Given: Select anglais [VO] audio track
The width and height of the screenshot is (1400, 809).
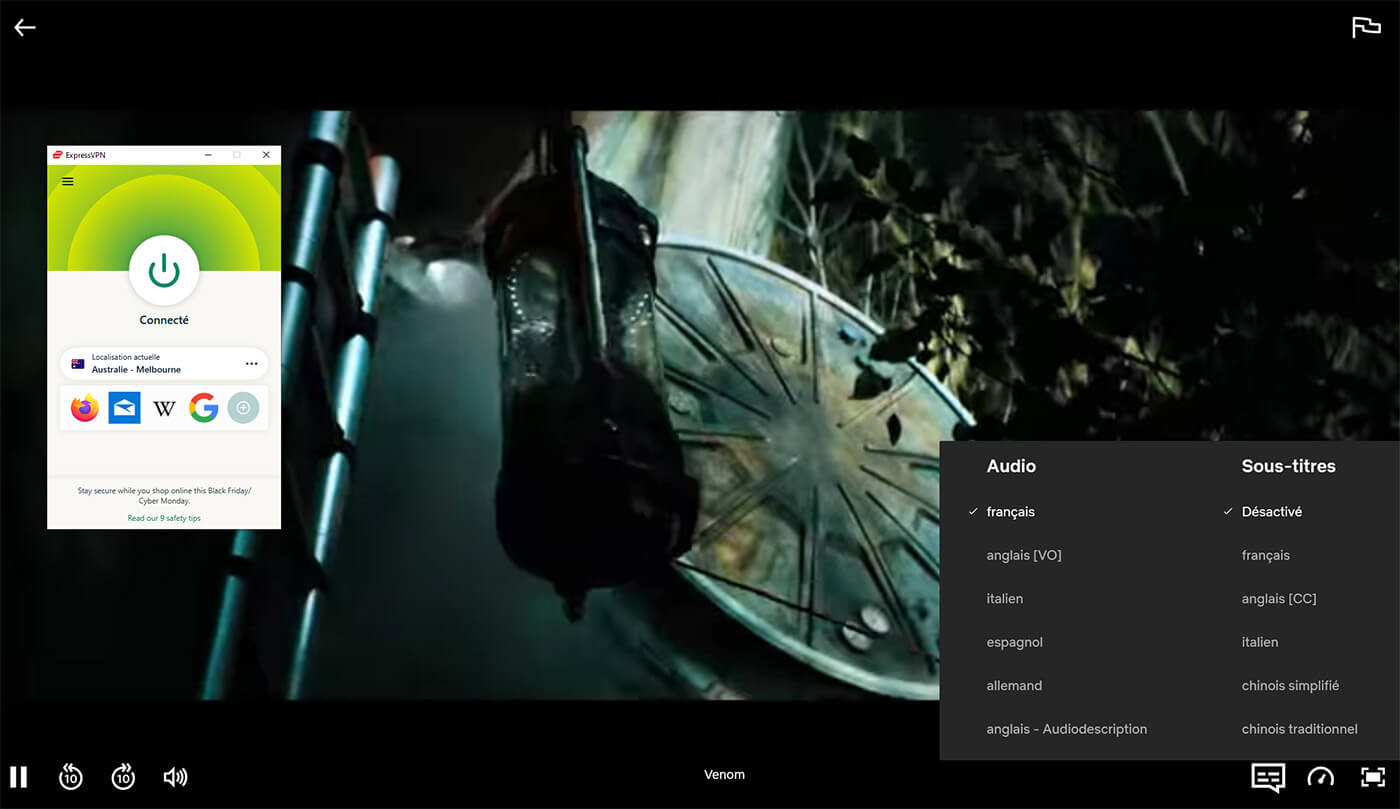Looking at the screenshot, I should click(1024, 555).
